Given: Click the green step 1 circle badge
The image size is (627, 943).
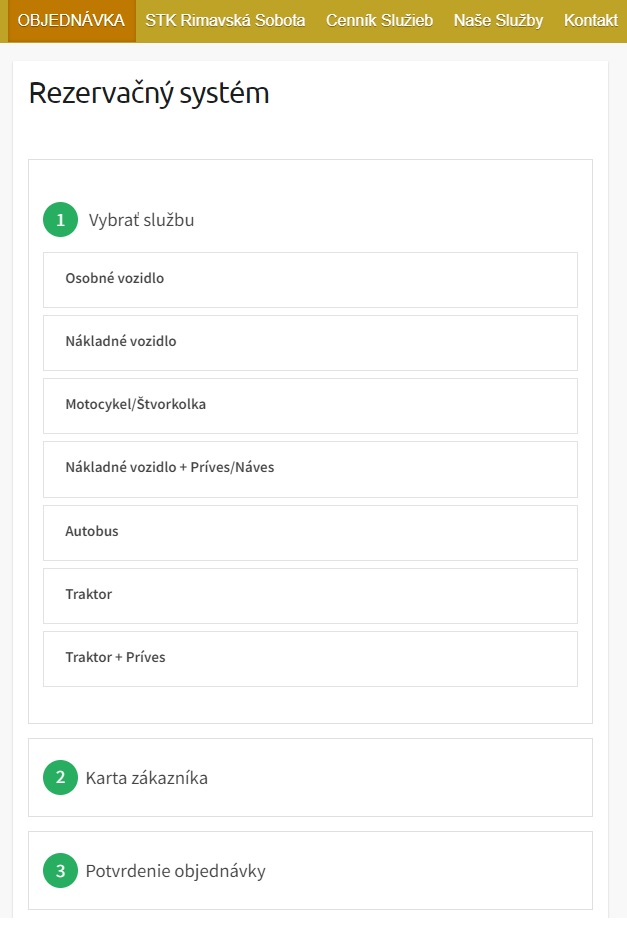Looking at the screenshot, I should pyautogui.click(x=60, y=220).
